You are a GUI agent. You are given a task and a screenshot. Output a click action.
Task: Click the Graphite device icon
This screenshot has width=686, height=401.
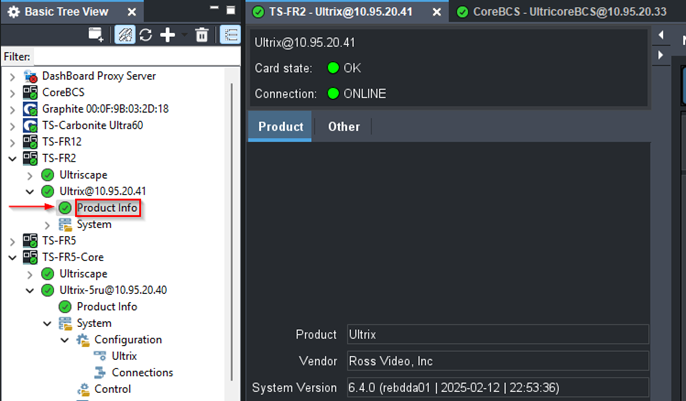pos(31,109)
